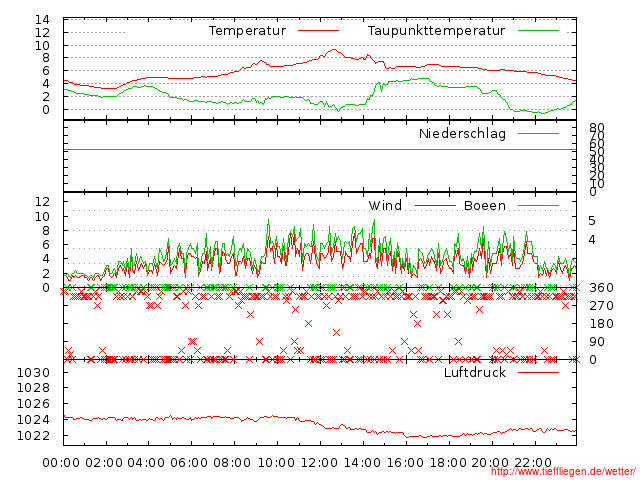Click the 10:00 time axis label
The height and width of the screenshot is (480, 640).
(x=276, y=463)
